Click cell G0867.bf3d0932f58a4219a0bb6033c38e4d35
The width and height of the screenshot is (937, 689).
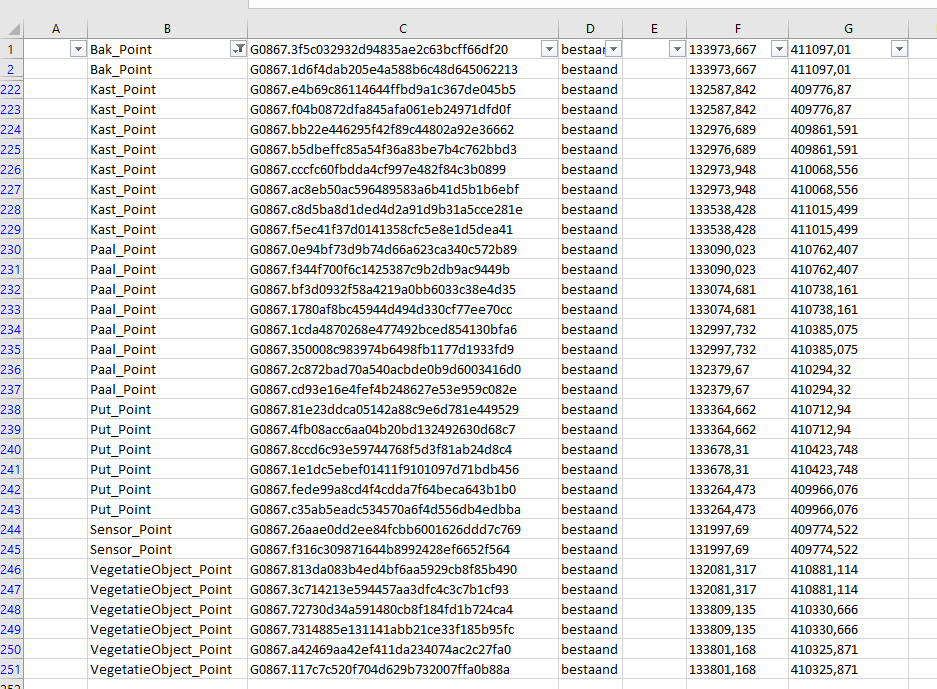point(403,289)
